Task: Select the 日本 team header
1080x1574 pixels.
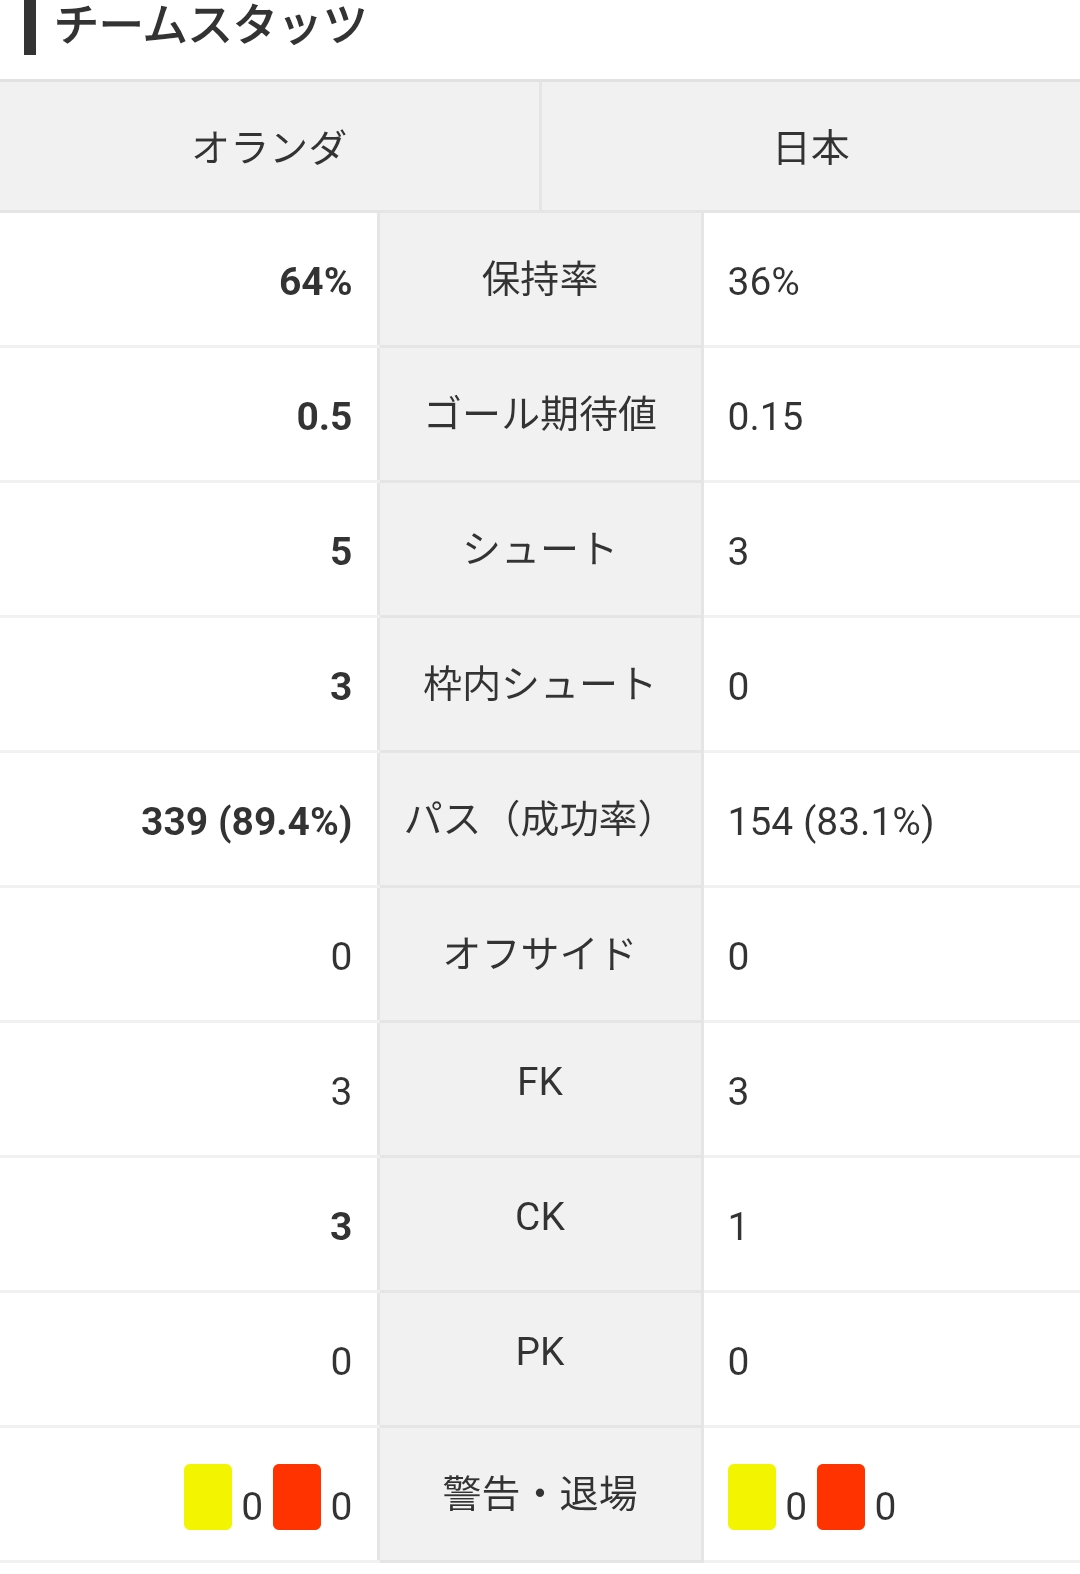Action: (x=811, y=147)
